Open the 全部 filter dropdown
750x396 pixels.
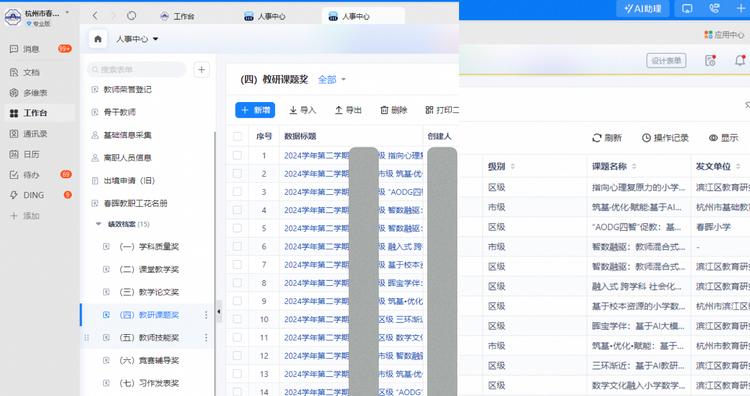tap(331, 80)
